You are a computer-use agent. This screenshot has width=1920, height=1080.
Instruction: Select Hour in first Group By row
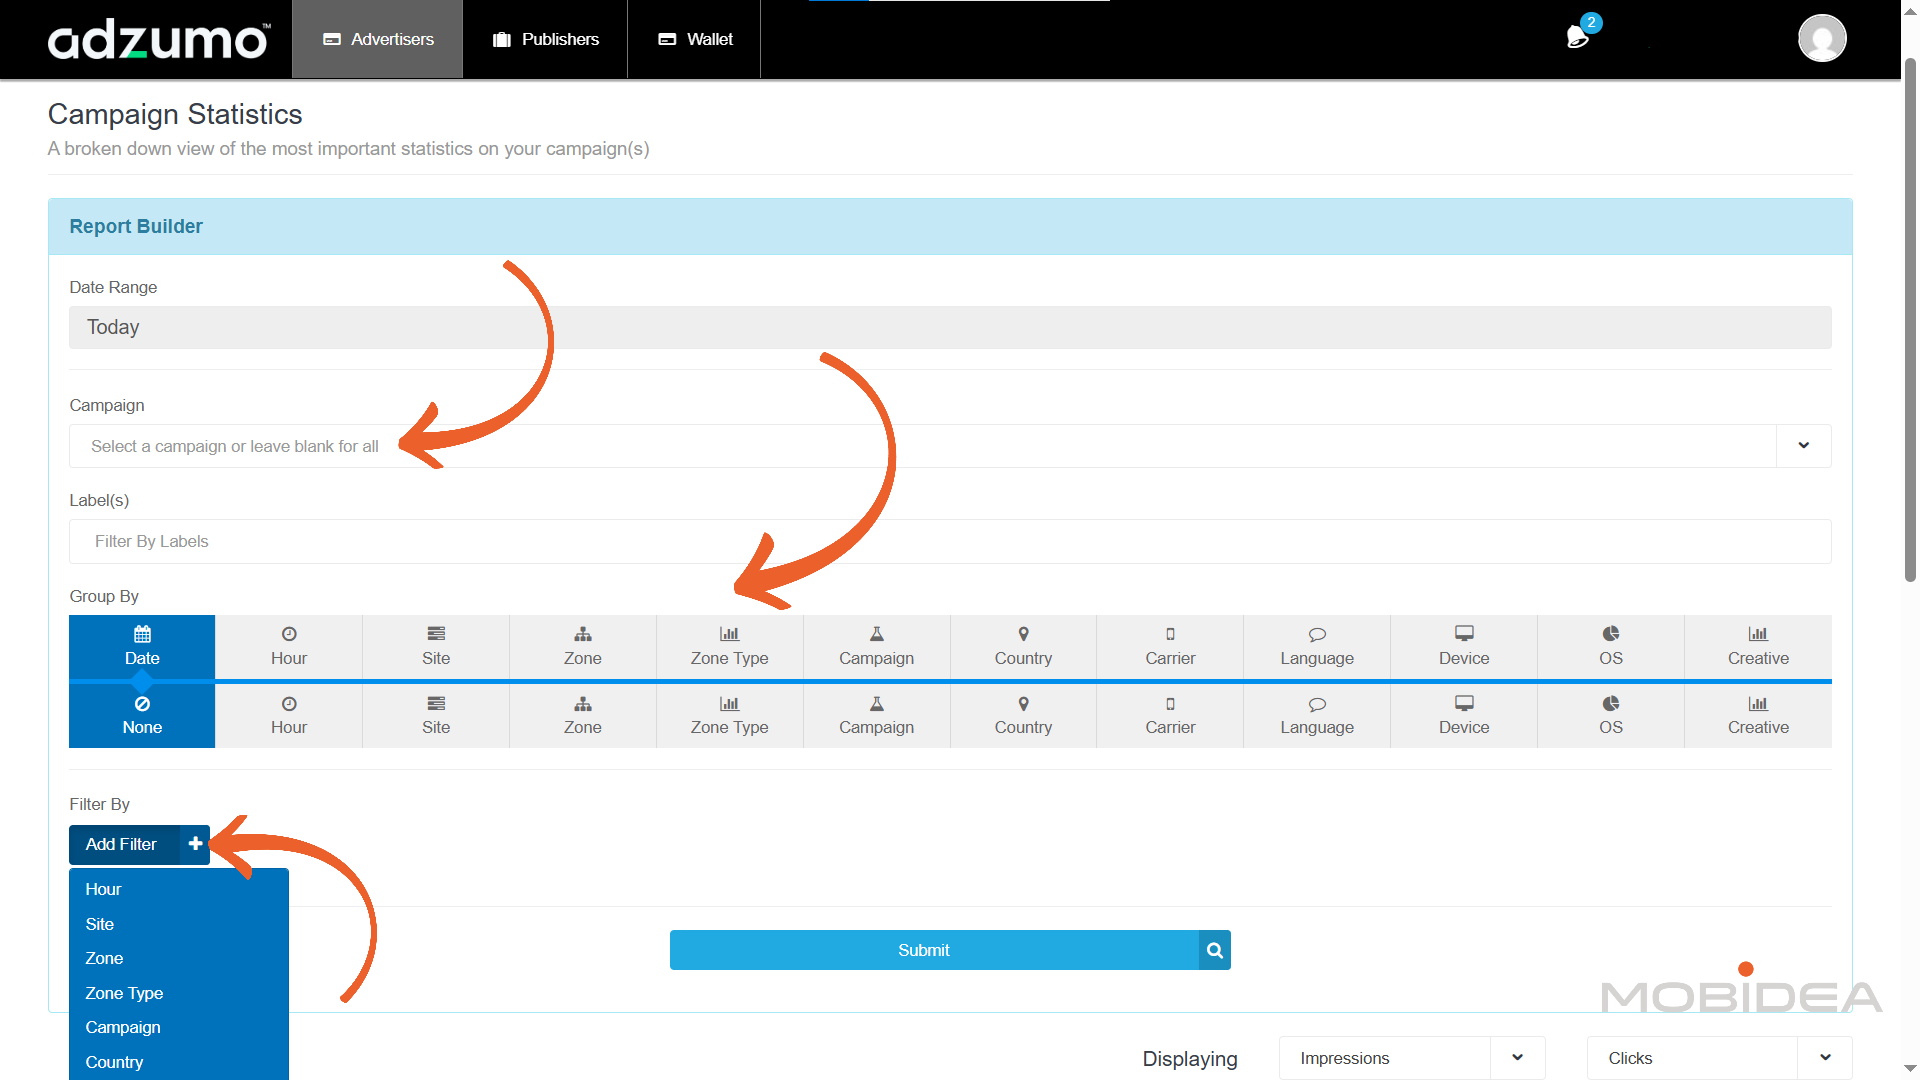(289, 647)
